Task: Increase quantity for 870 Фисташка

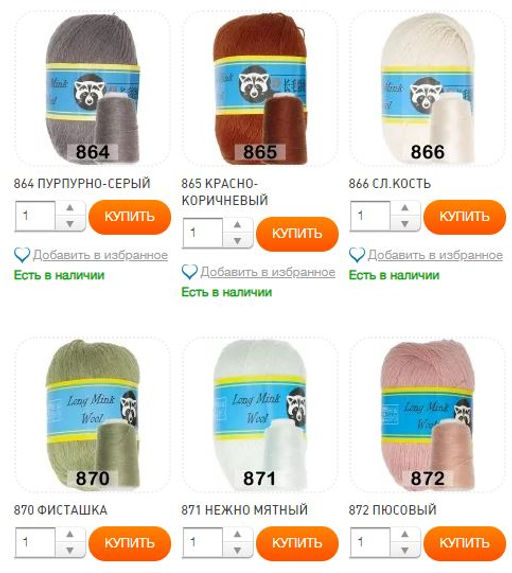Action: coord(70,535)
